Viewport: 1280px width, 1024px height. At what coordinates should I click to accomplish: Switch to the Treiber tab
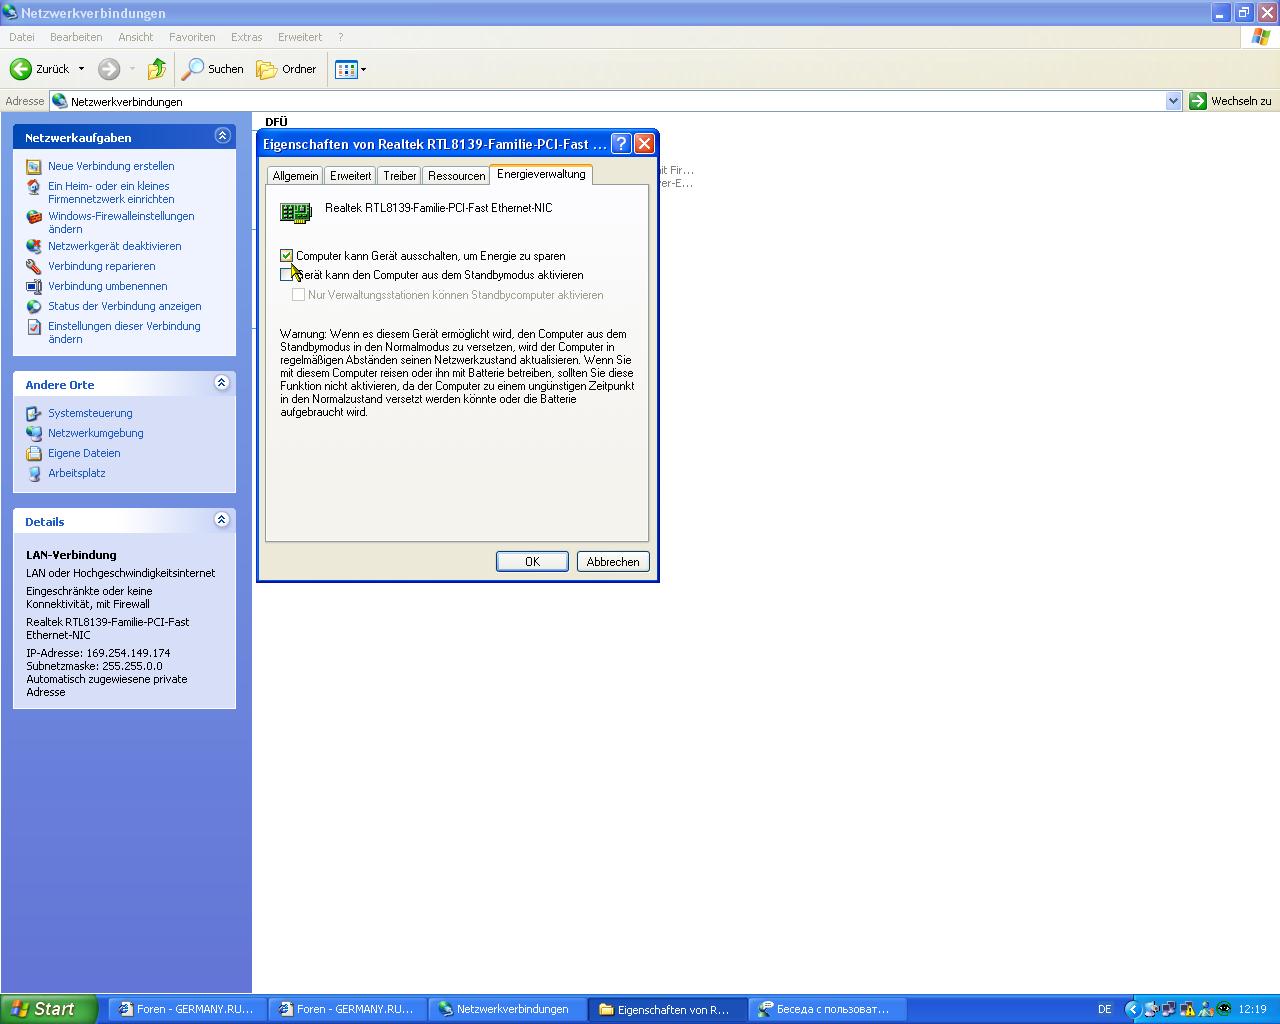[400, 176]
